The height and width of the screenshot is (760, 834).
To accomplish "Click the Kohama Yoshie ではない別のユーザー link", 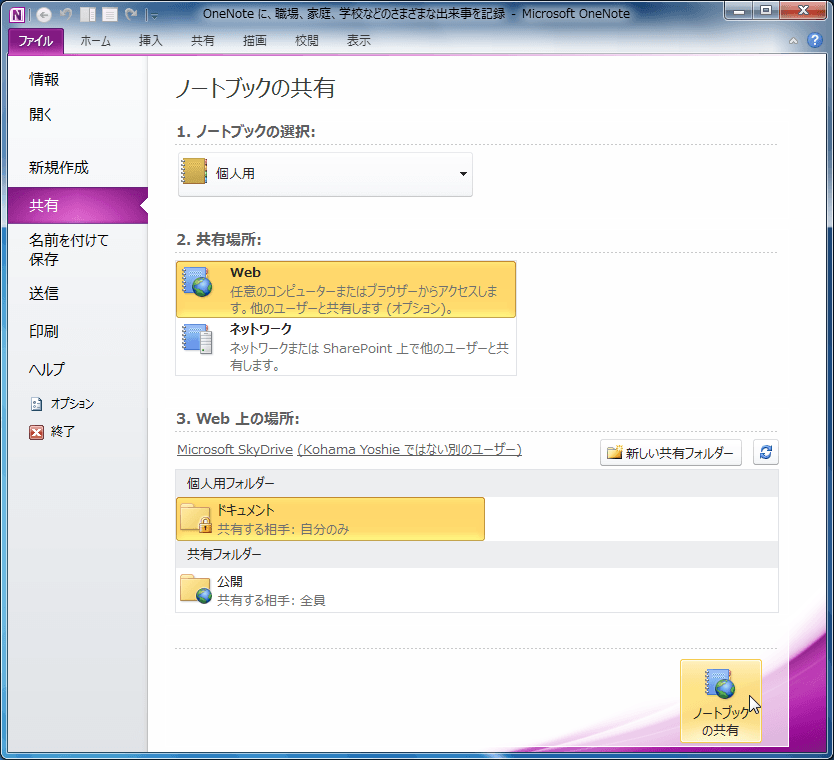I will [x=410, y=450].
